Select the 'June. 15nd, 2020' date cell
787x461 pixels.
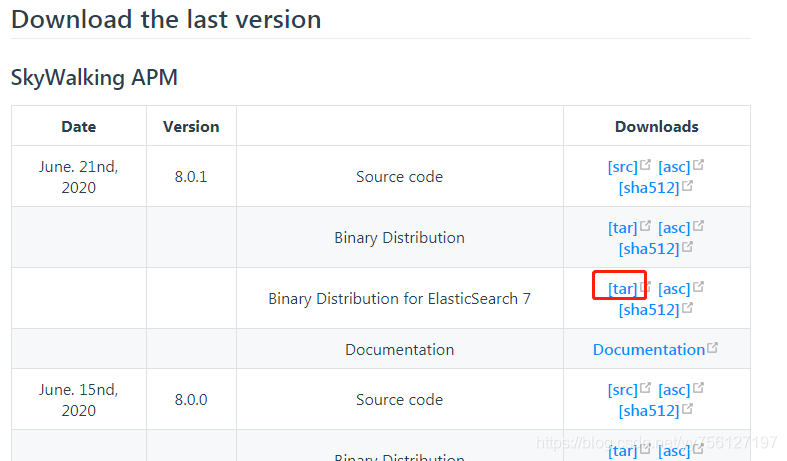click(79, 400)
